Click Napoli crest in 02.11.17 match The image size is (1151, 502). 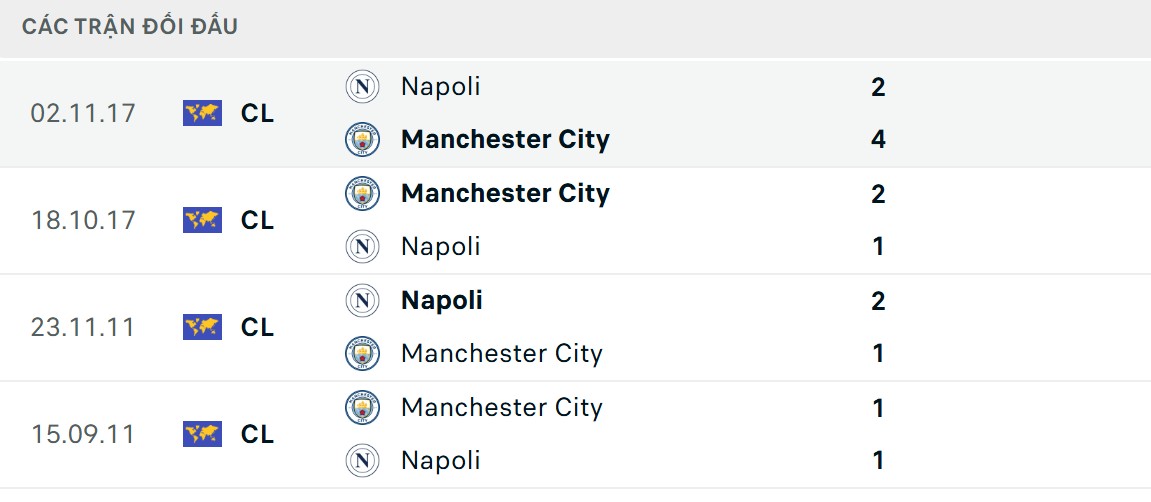pyautogui.click(x=362, y=87)
